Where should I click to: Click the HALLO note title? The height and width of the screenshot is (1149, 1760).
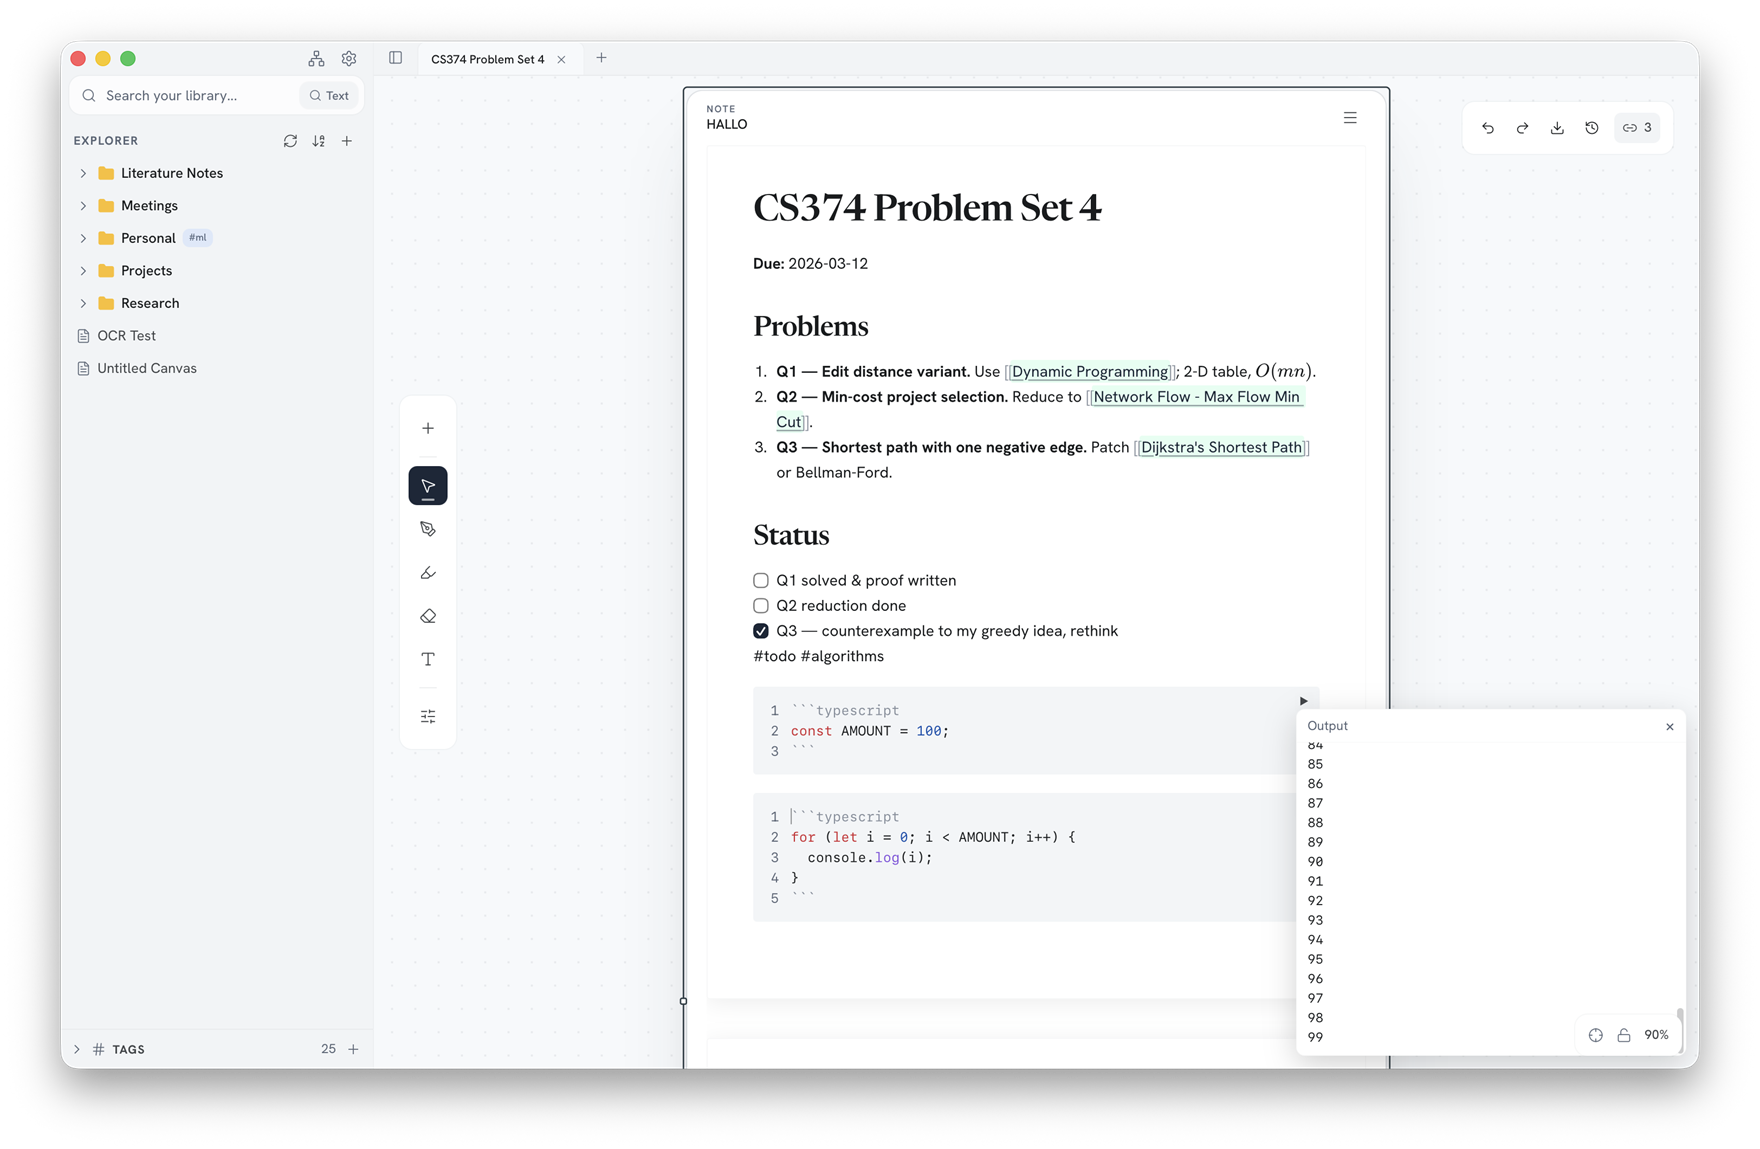(x=727, y=125)
